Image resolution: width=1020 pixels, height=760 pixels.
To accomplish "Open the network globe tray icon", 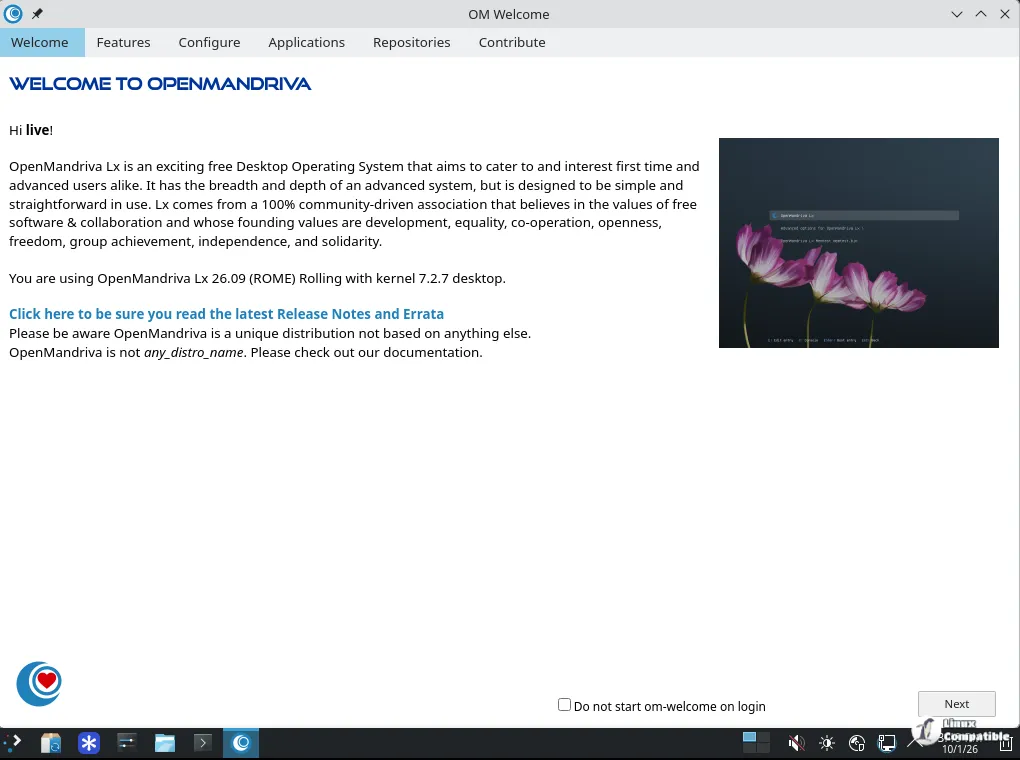I will coord(857,742).
